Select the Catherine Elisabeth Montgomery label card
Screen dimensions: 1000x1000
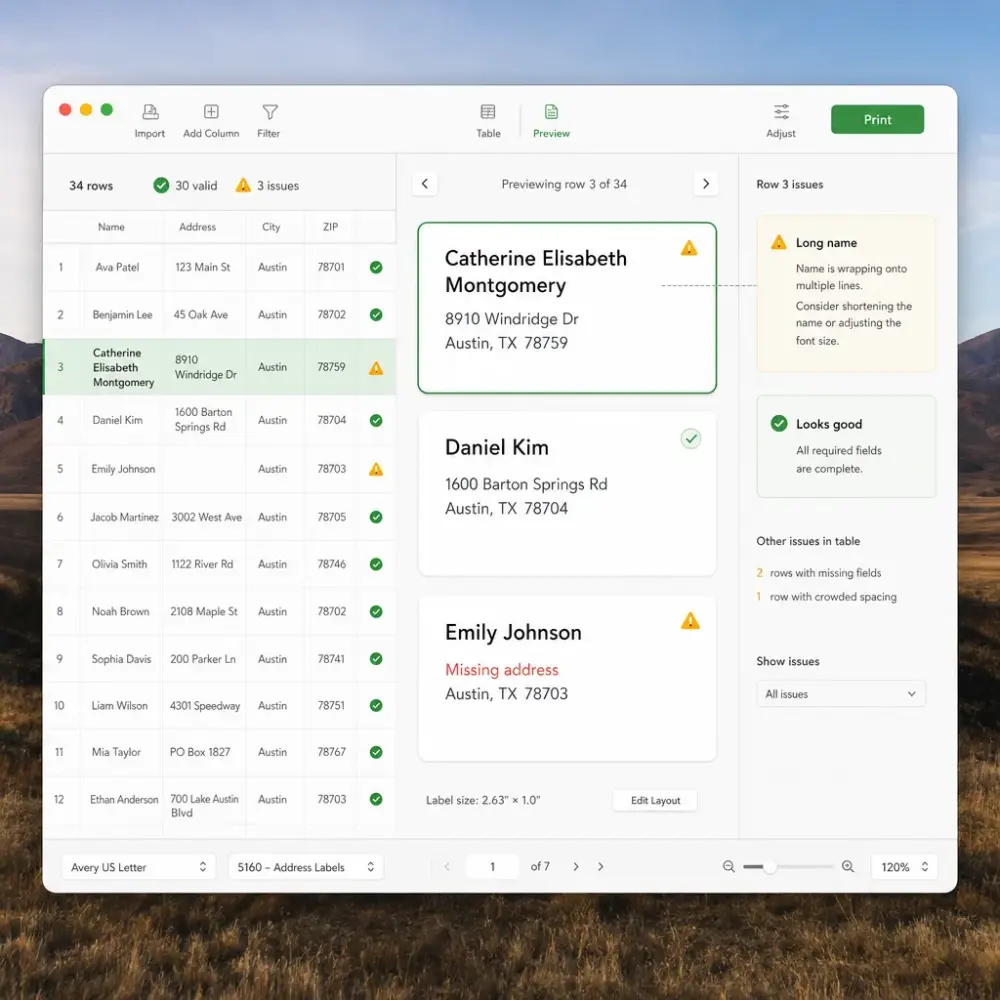567,308
